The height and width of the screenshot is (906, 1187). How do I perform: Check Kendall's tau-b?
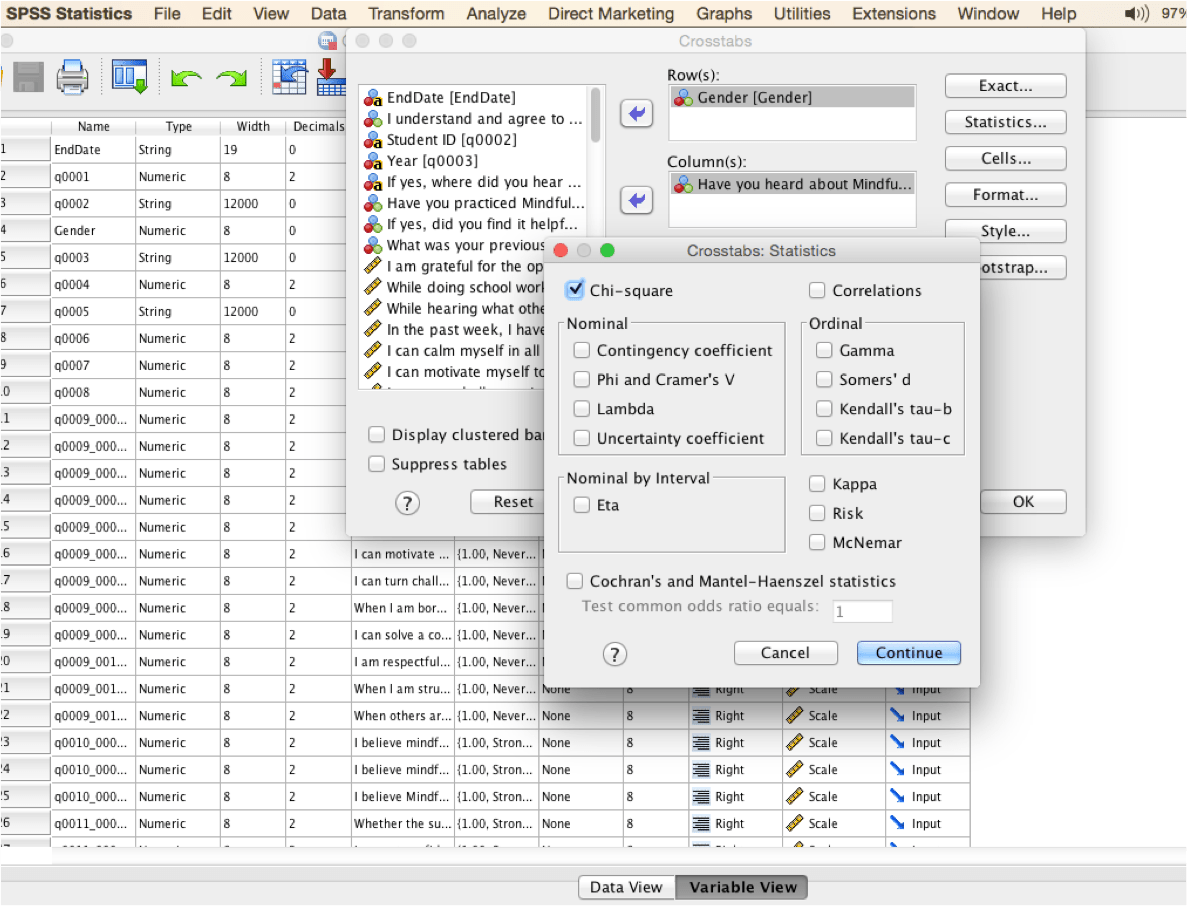pos(824,409)
